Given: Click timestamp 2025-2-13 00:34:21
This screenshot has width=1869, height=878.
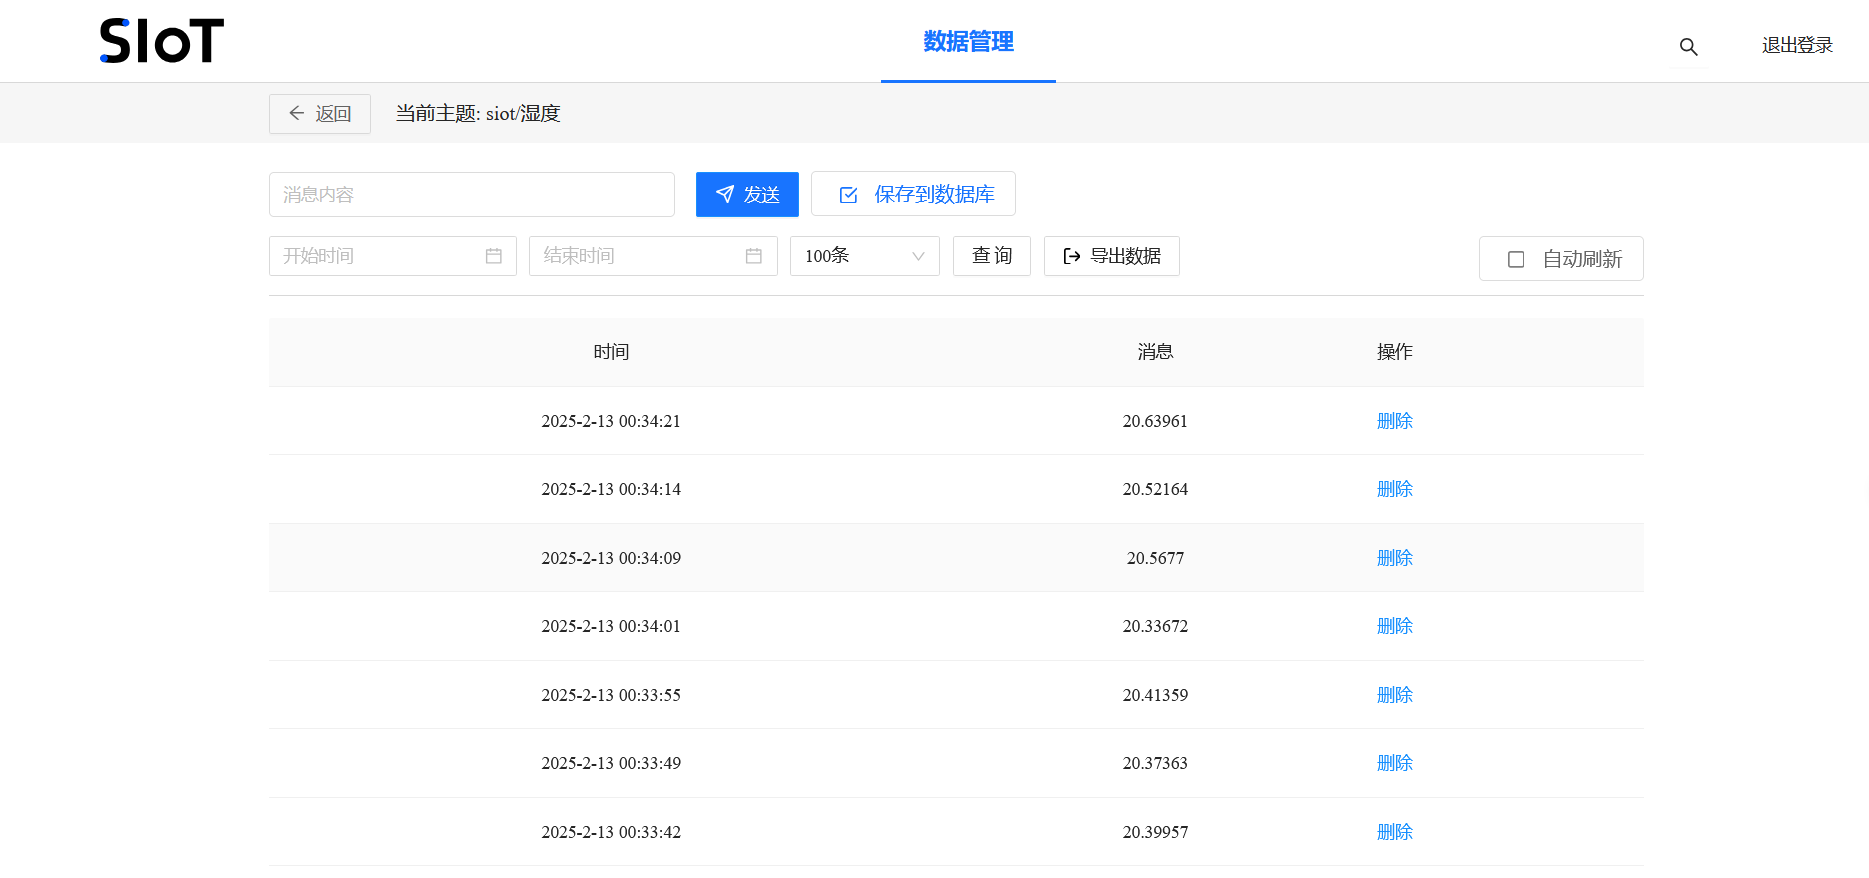Looking at the screenshot, I should click(611, 421).
